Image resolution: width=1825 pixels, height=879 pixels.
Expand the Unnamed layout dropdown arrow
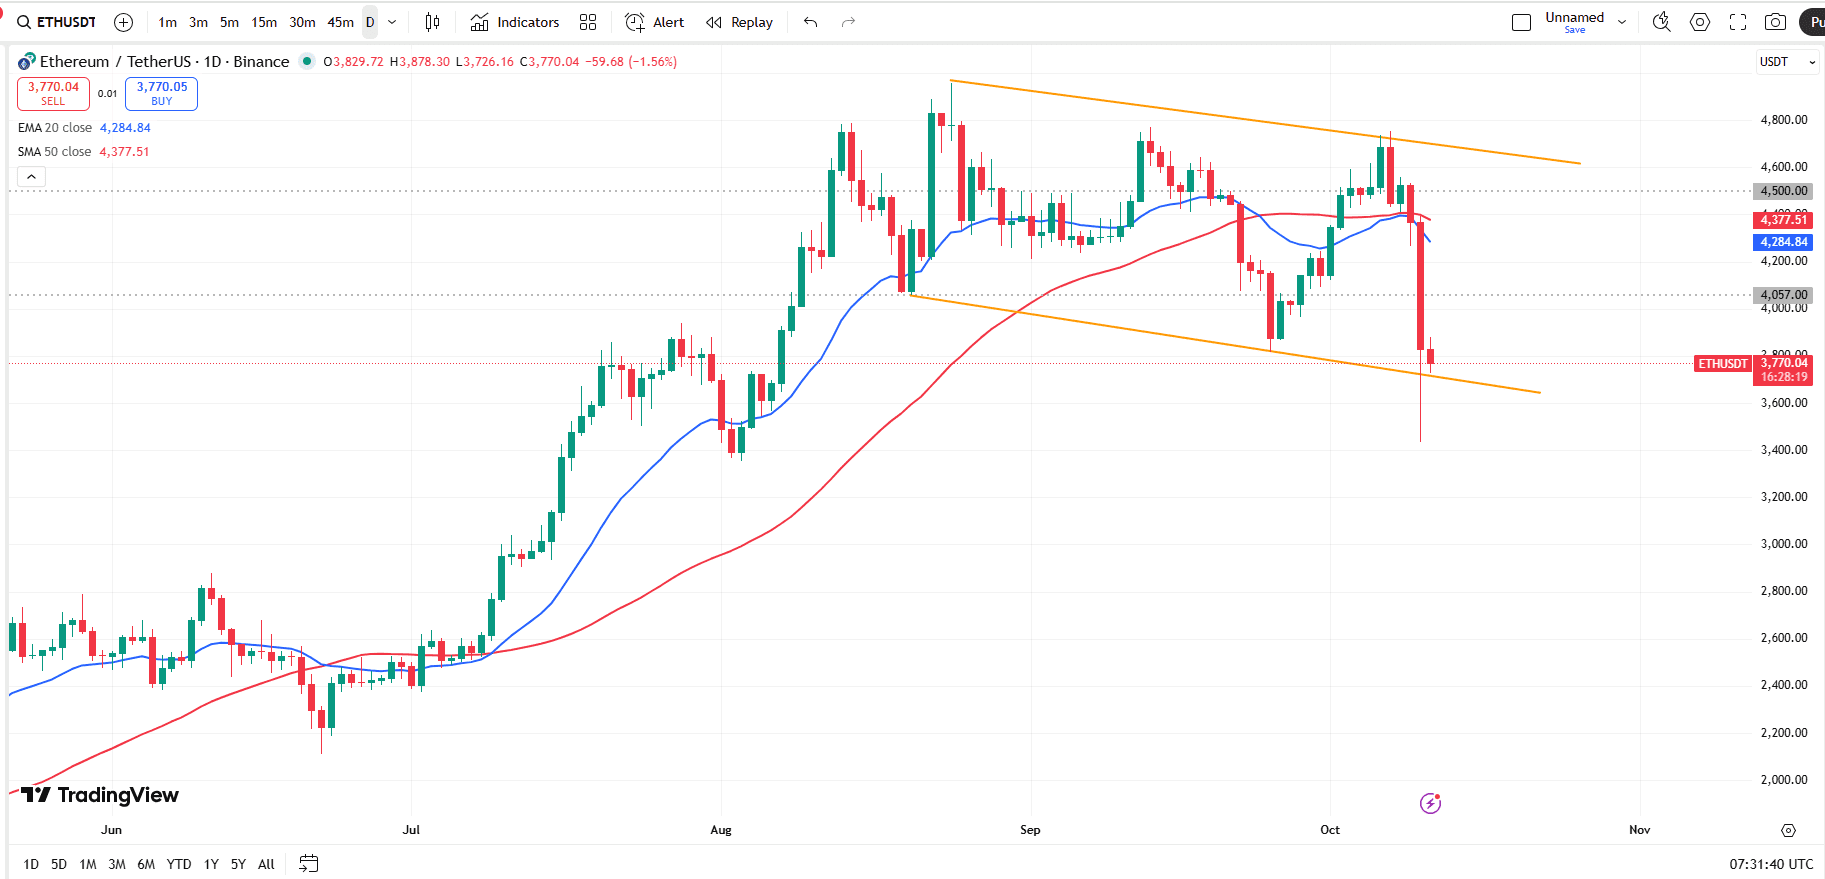[1622, 22]
